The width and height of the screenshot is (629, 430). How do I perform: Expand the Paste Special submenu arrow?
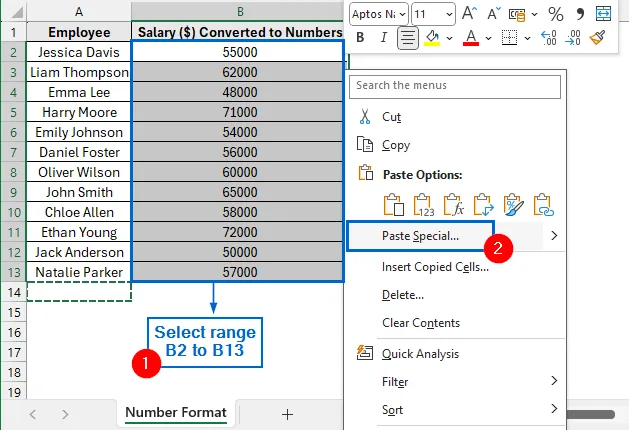(x=554, y=236)
